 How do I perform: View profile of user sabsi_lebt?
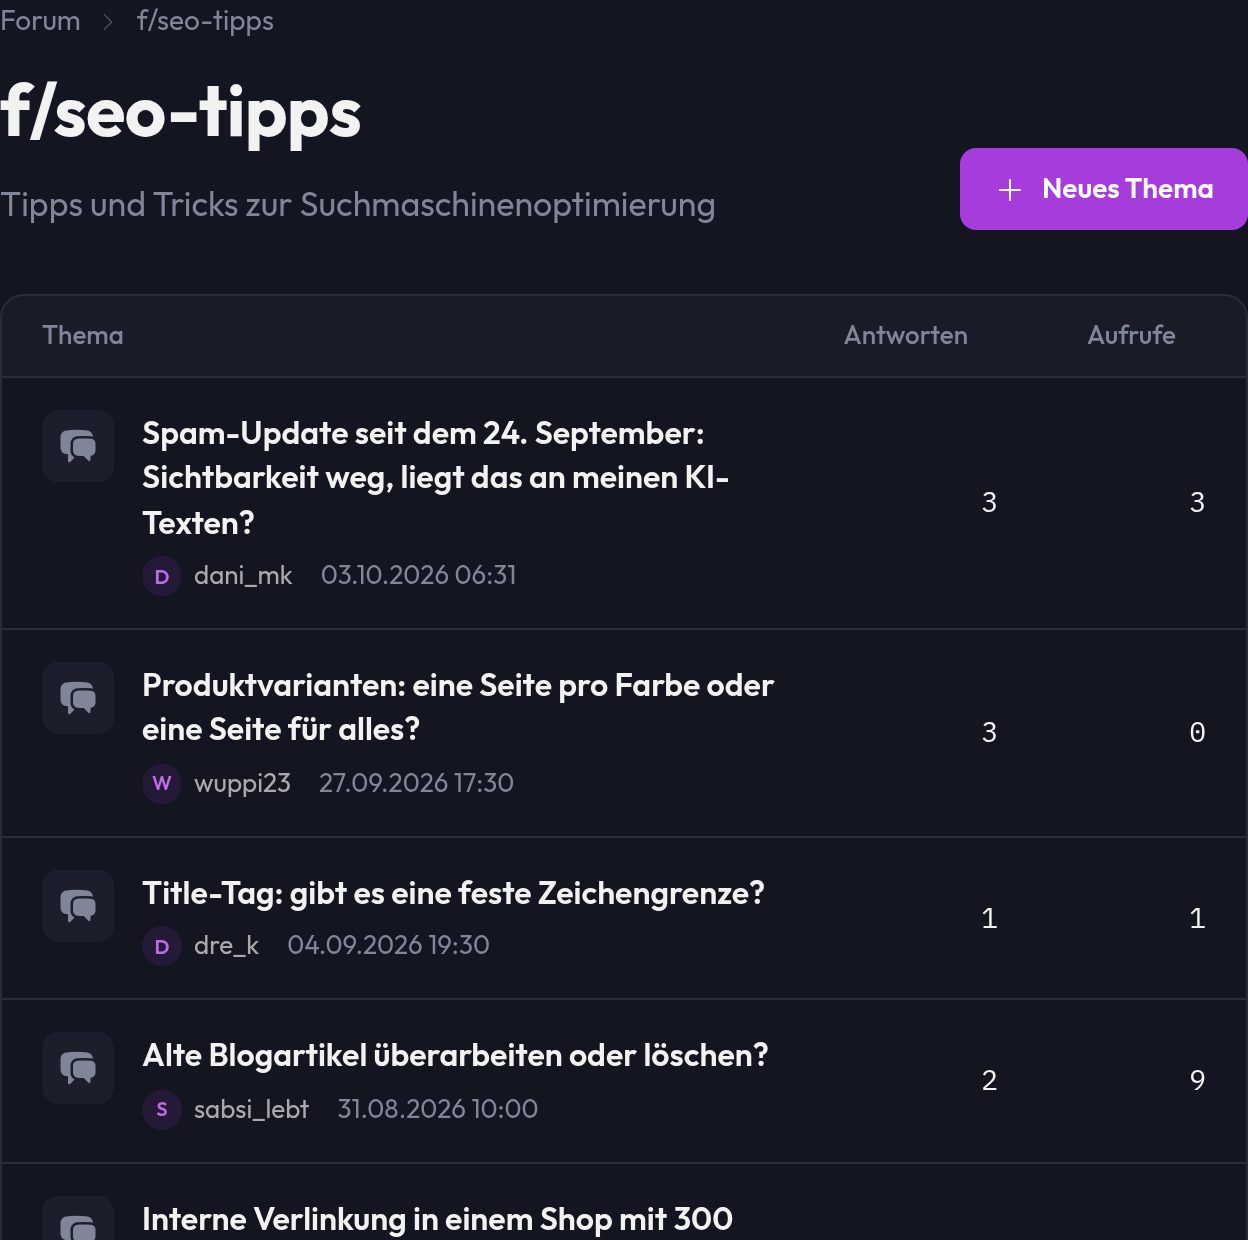(x=251, y=1109)
